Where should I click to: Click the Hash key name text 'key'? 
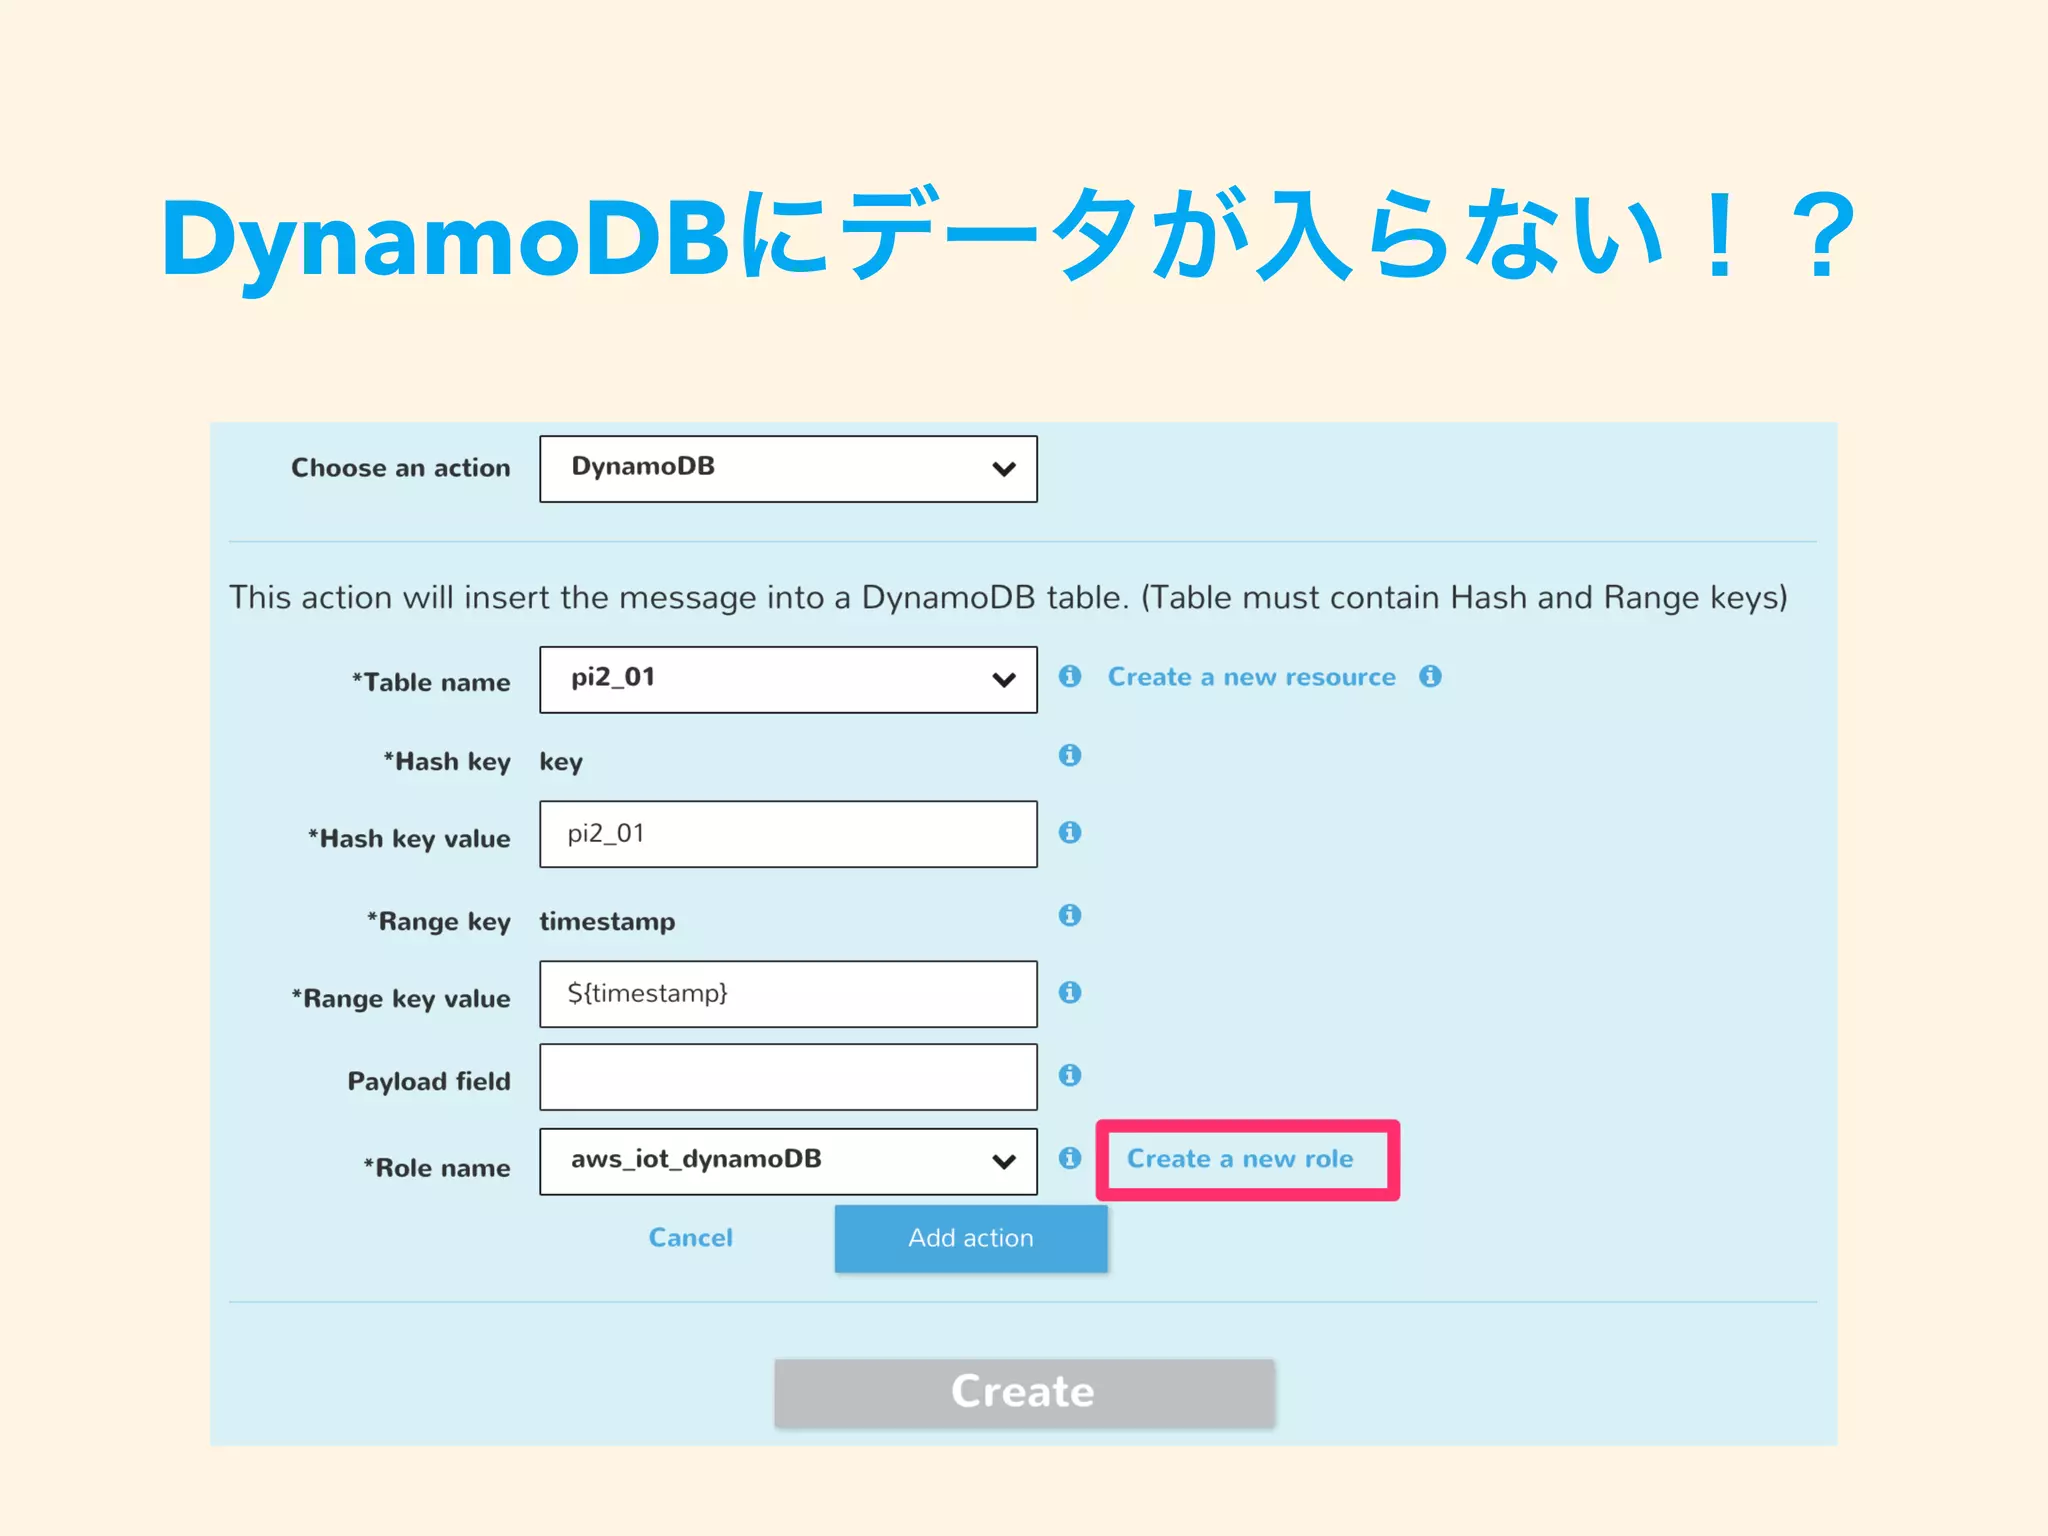[x=561, y=762]
